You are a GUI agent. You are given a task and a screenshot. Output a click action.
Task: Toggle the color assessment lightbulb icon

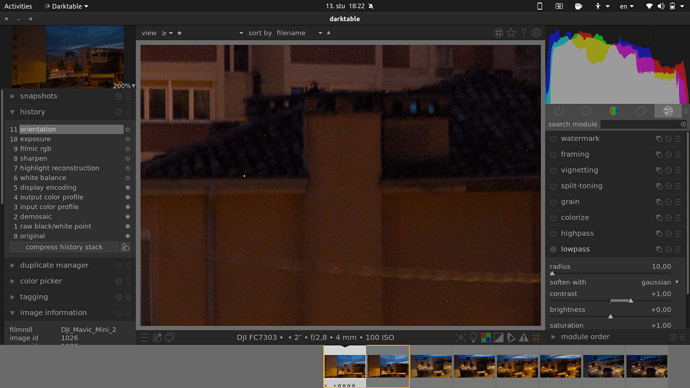(473, 337)
